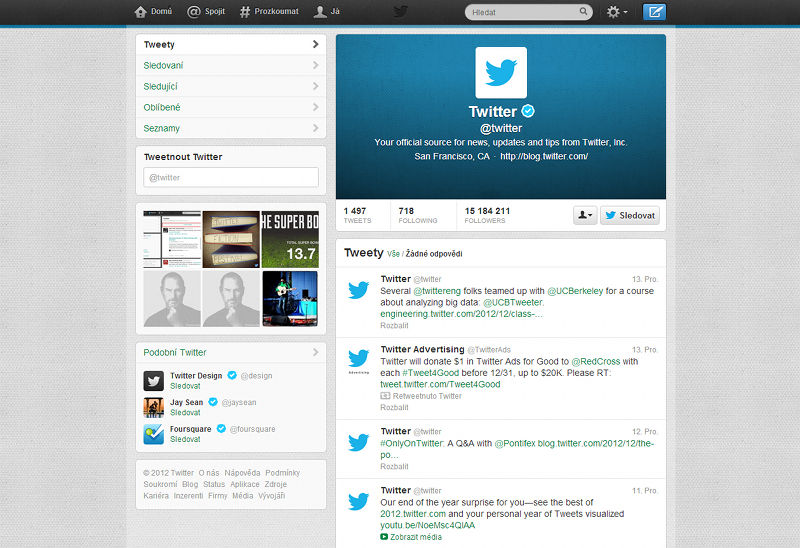Click the Jay Sean avatar icon
The image size is (800, 548).
(x=154, y=407)
